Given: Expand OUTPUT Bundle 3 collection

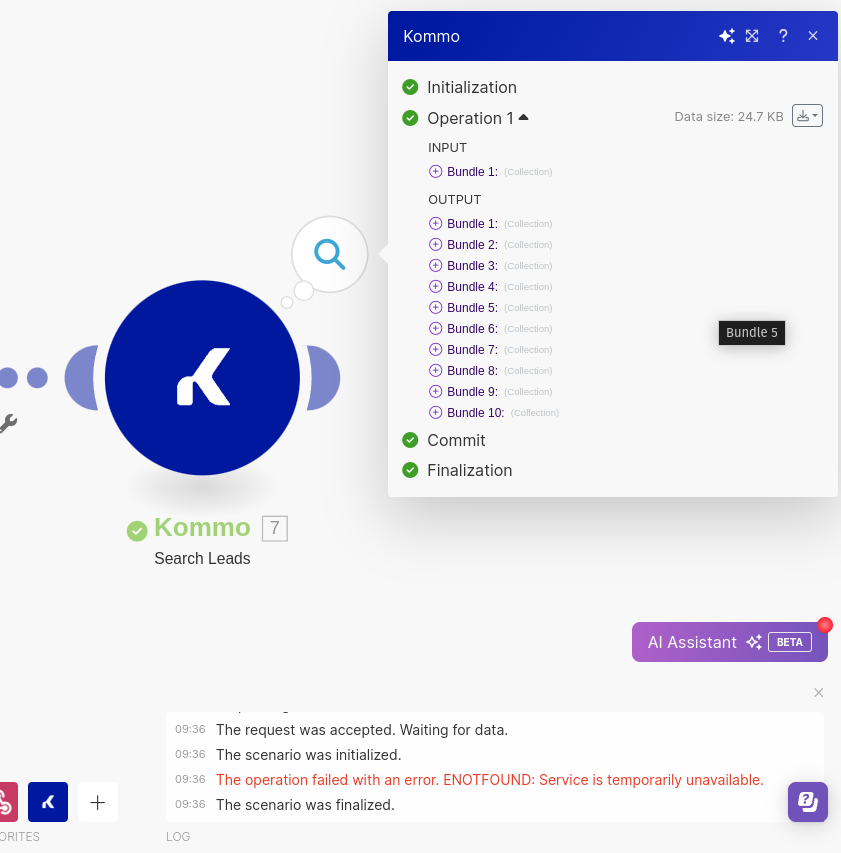Looking at the screenshot, I should click(436, 265).
